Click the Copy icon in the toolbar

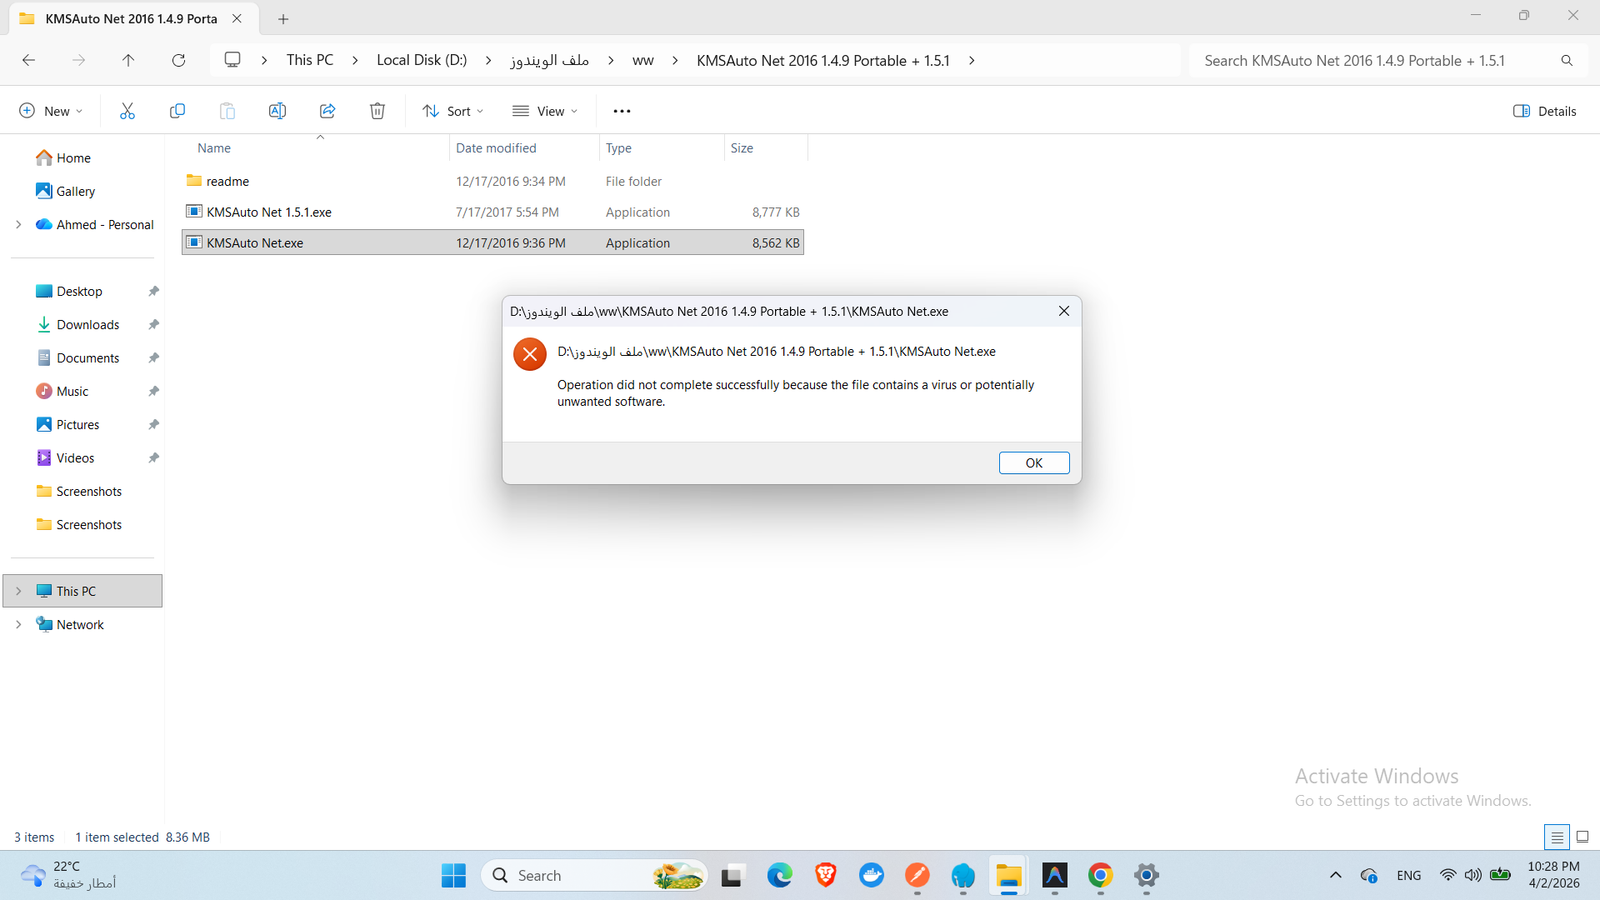click(x=177, y=111)
